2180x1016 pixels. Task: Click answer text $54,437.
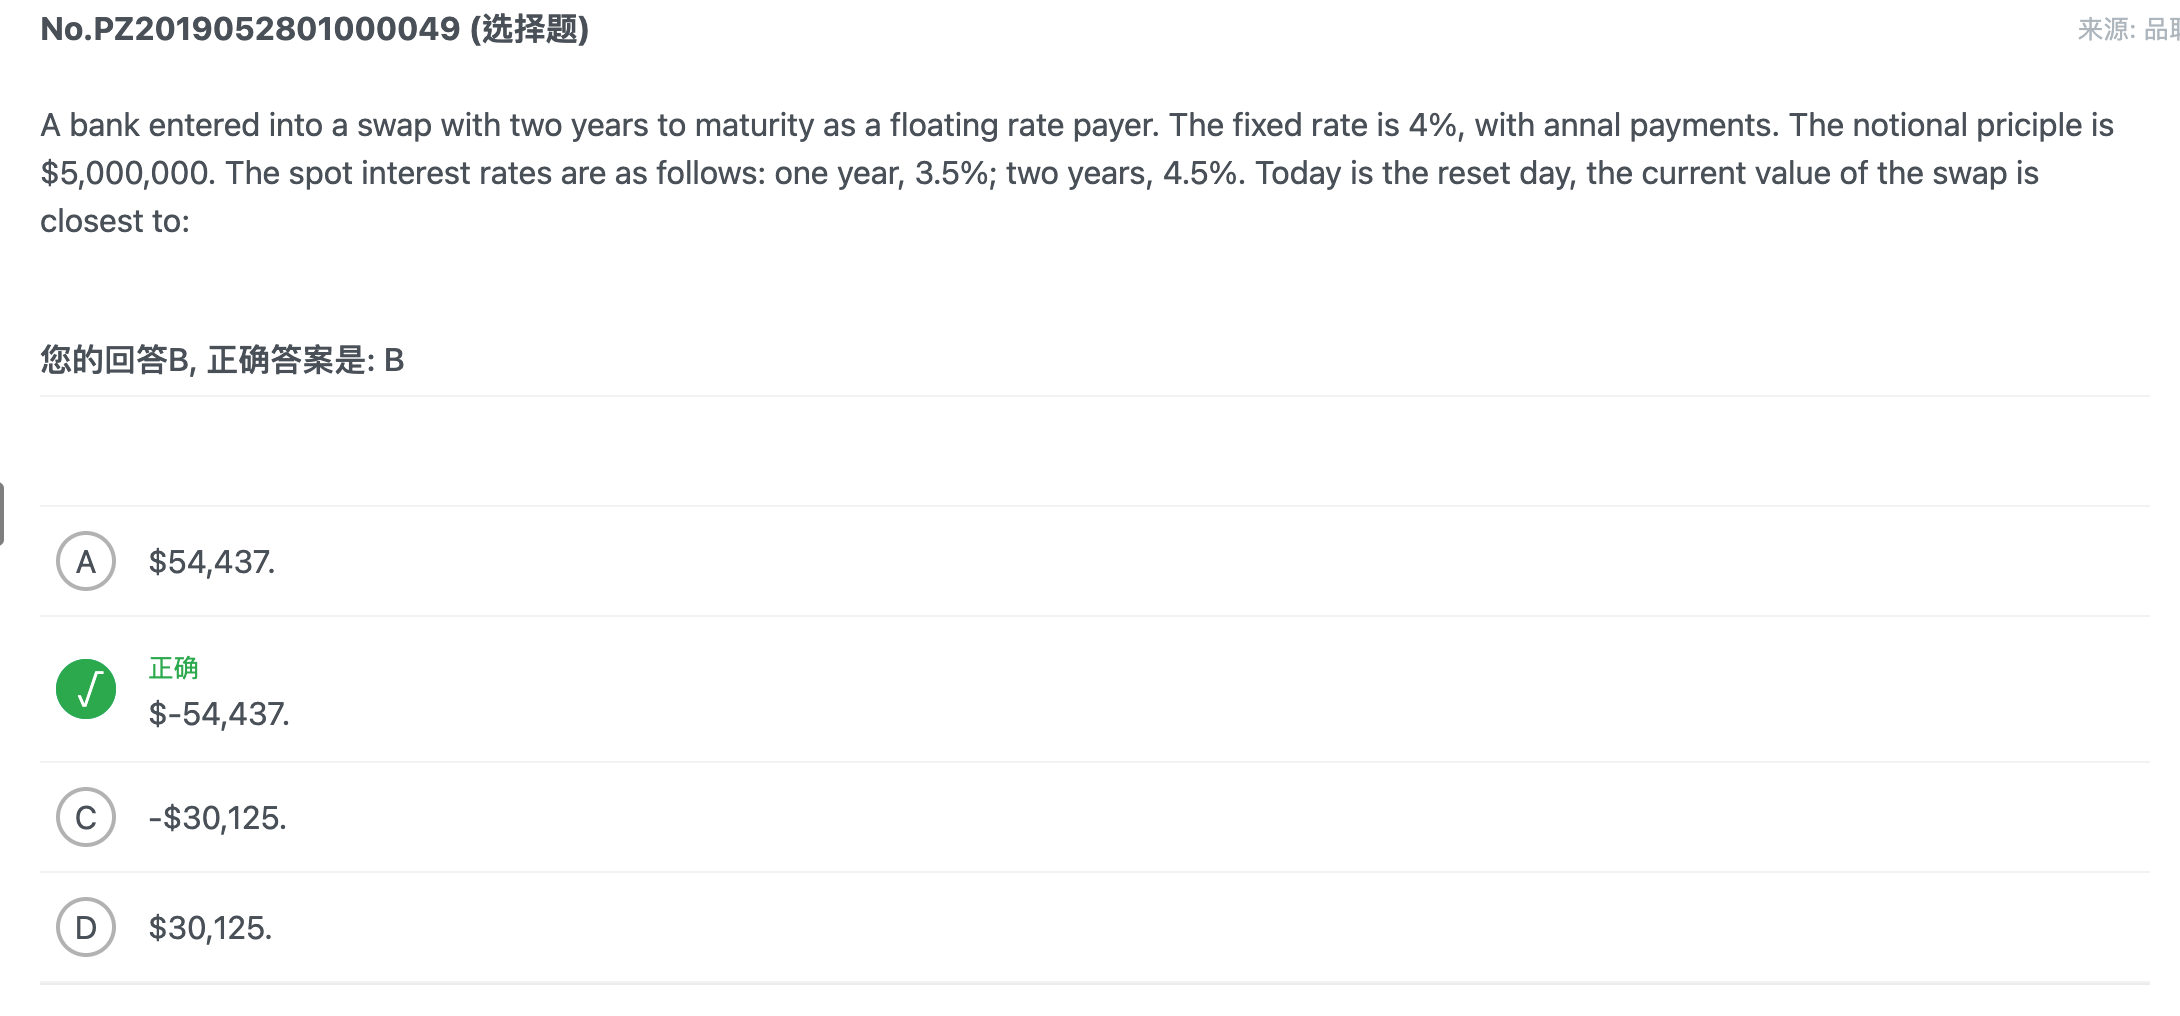pos(212,562)
